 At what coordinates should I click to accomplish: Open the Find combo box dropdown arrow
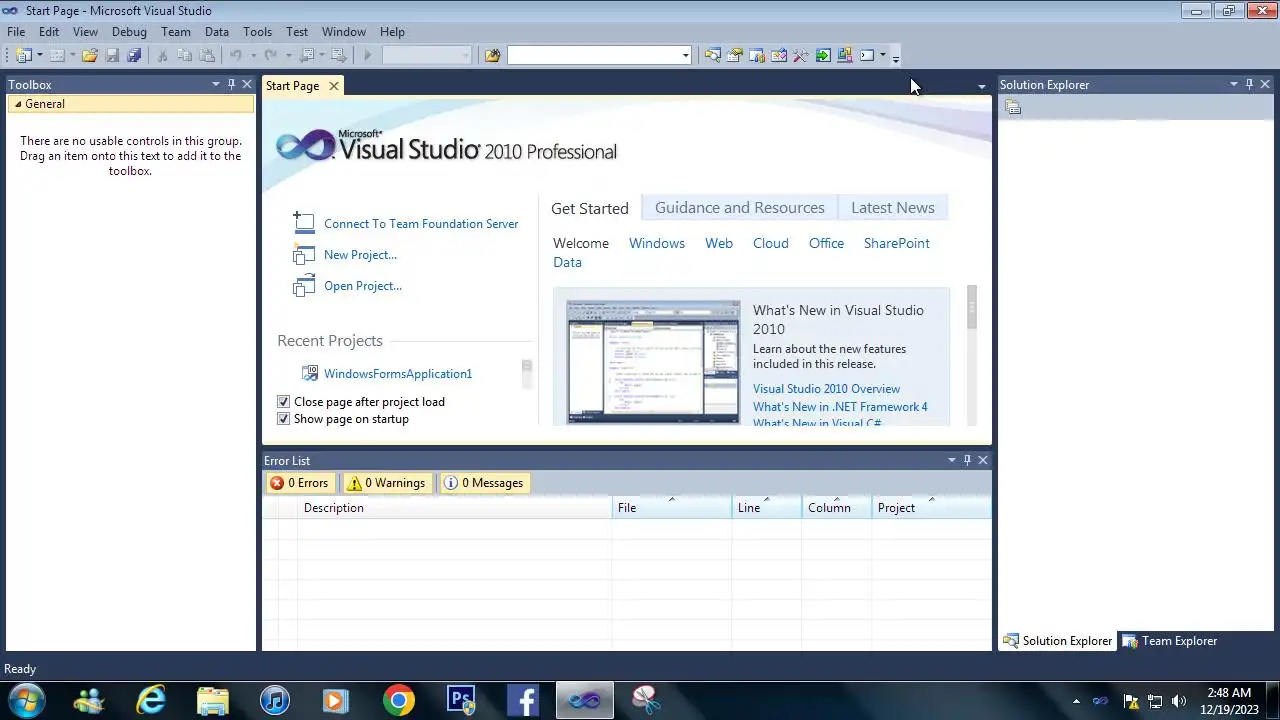[686, 56]
